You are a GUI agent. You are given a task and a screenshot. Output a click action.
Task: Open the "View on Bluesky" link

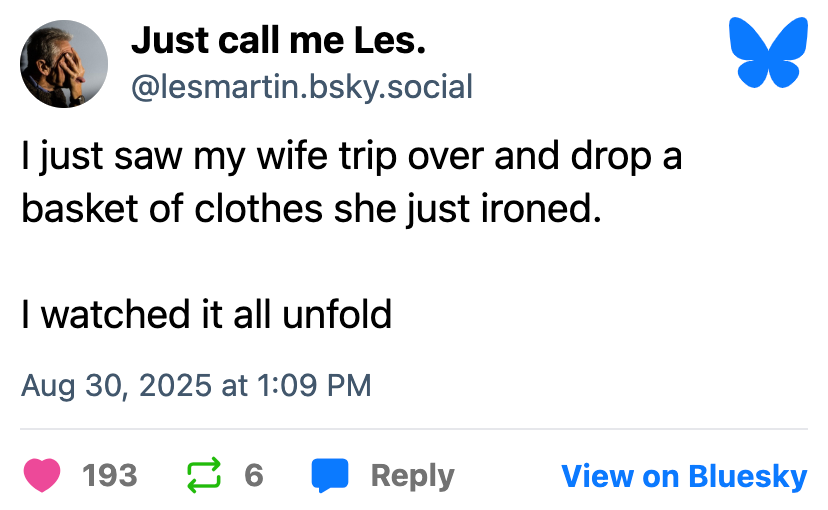(684, 475)
